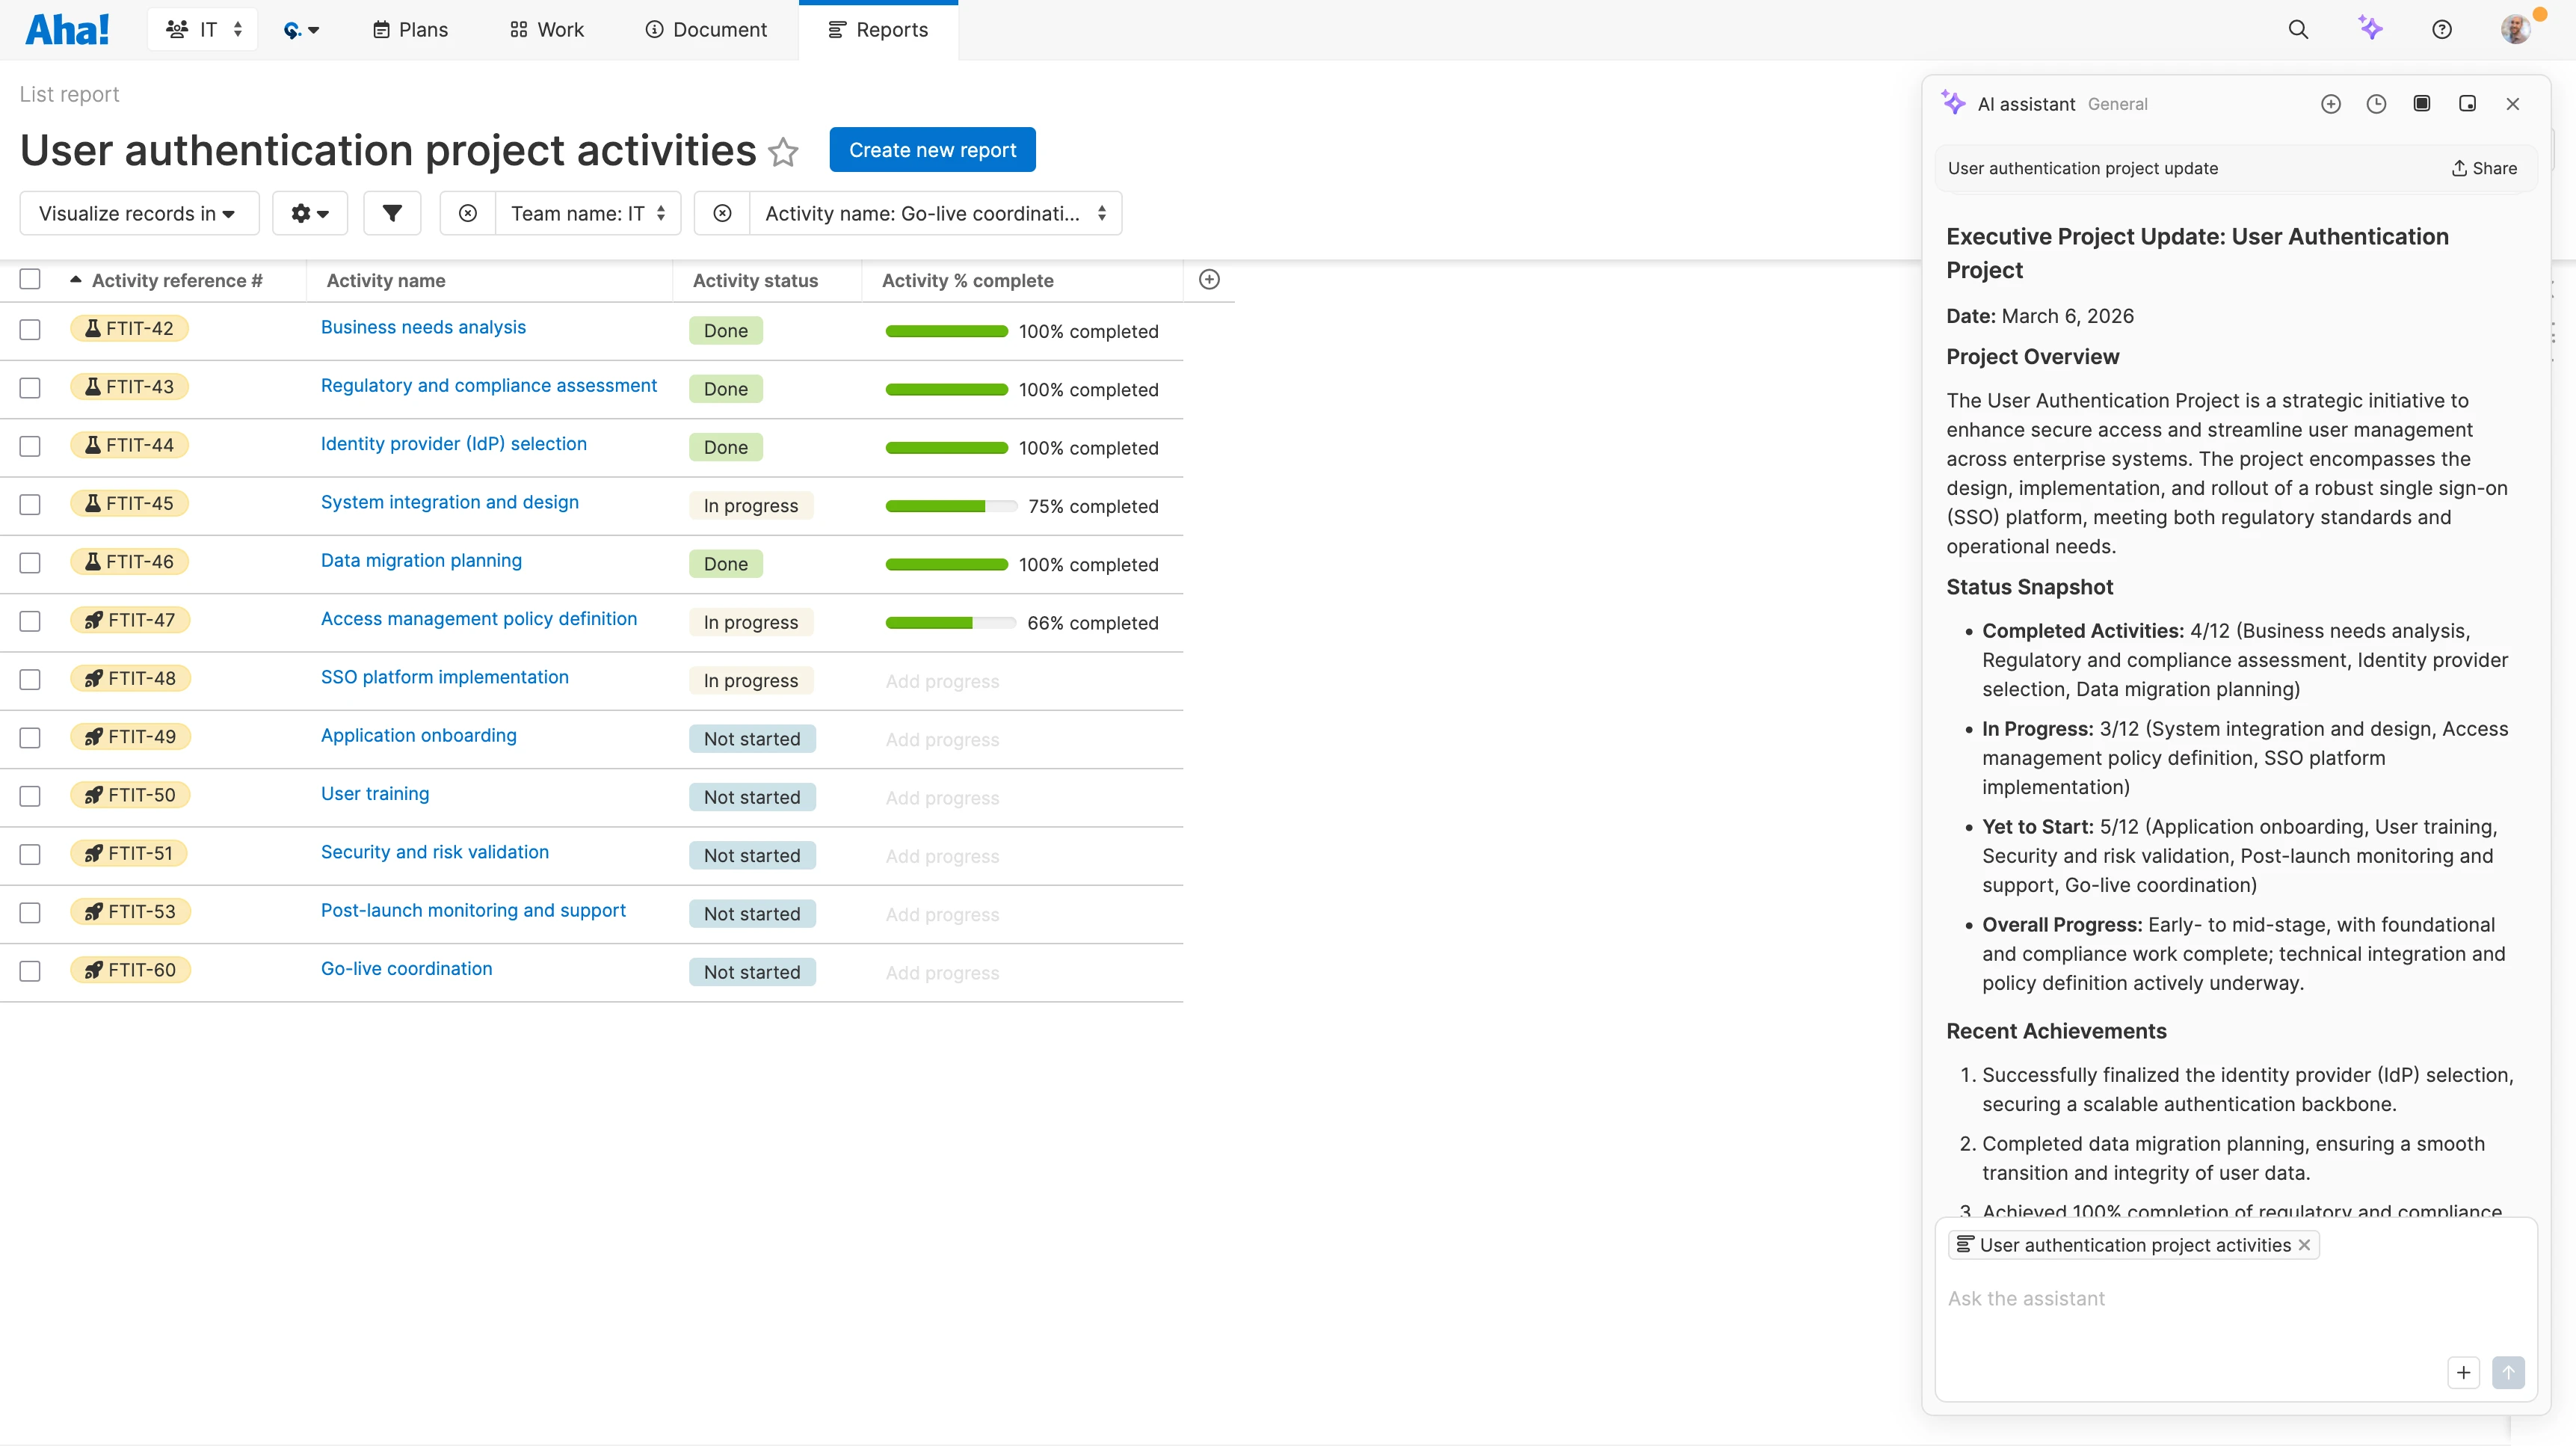Click the search magnifier in the top bar
This screenshot has width=2576, height=1446.
(x=2299, y=29)
